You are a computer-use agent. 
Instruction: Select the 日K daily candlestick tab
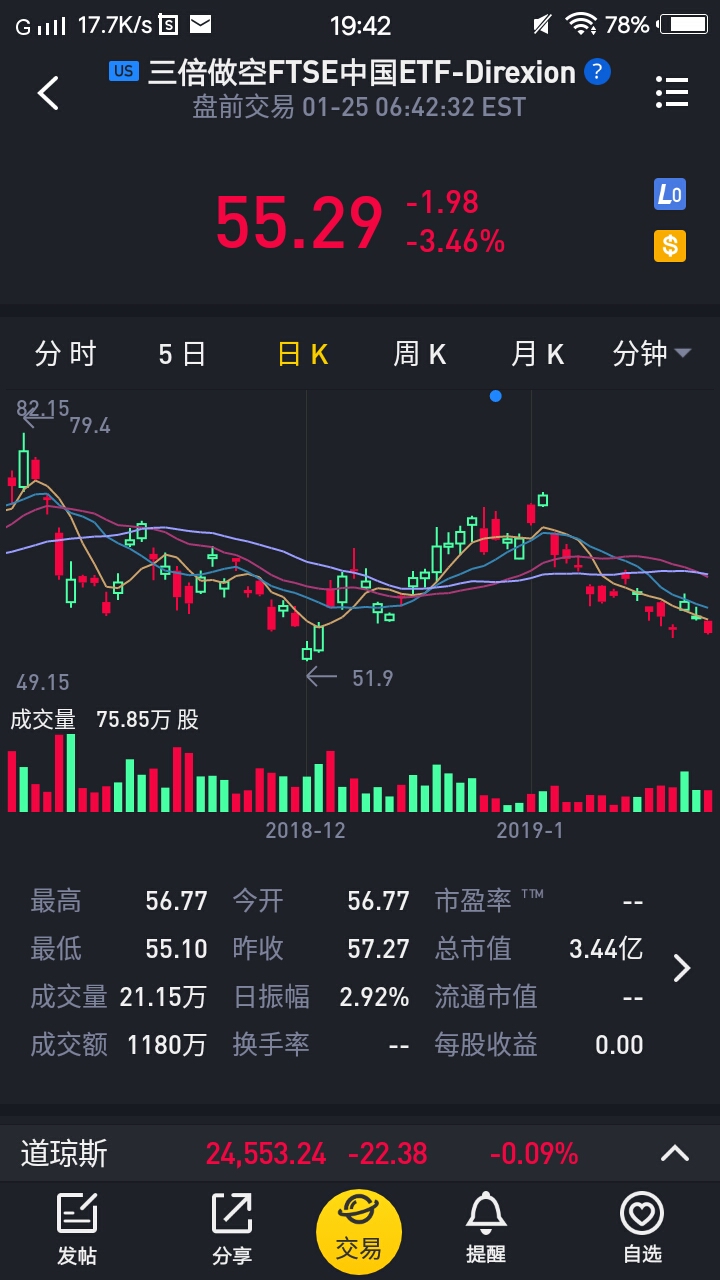point(303,354)
